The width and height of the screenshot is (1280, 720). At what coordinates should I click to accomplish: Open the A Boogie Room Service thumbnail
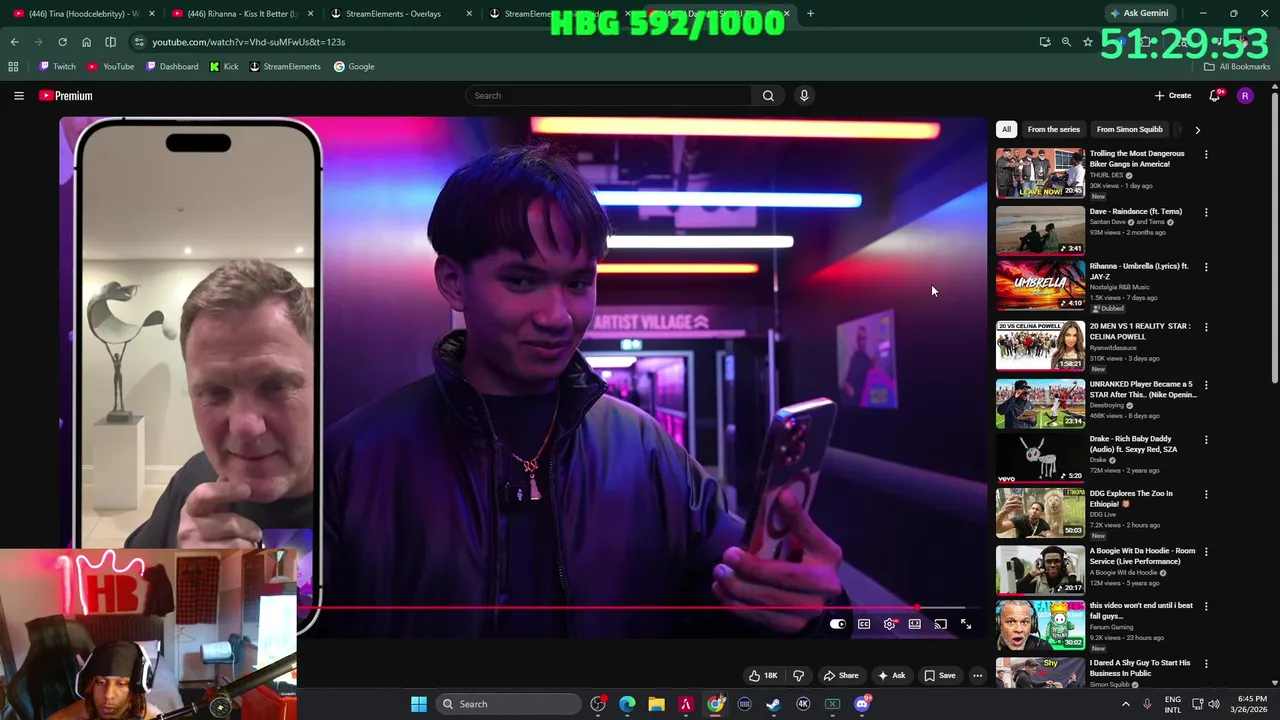(x=1040, y=570)
